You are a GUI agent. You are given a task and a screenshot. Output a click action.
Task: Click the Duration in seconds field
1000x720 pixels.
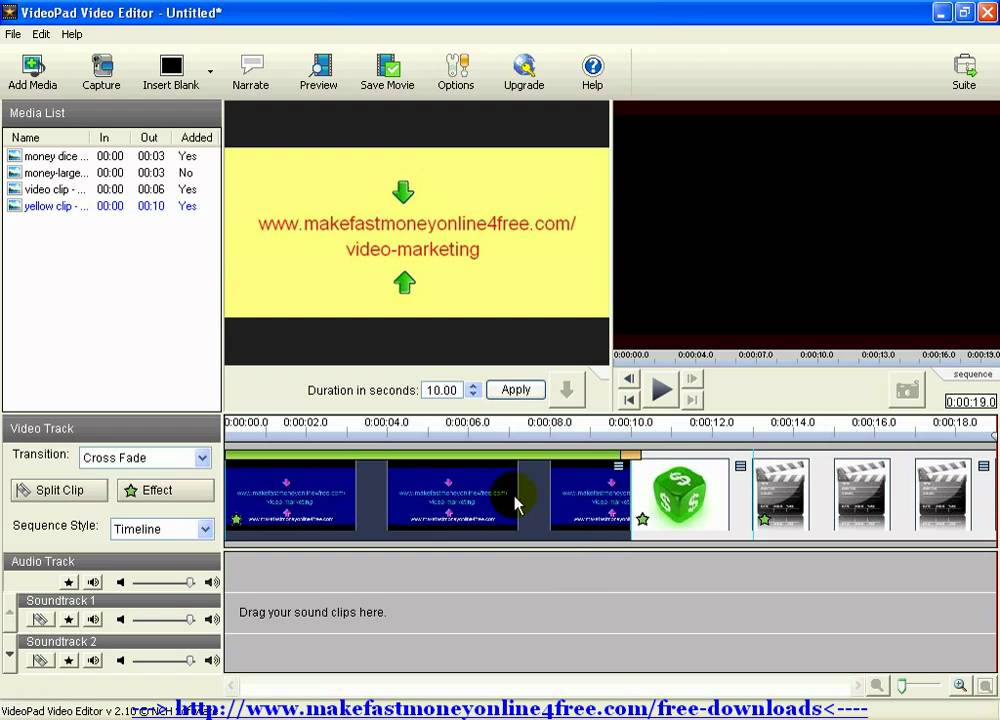click(443, 390)
